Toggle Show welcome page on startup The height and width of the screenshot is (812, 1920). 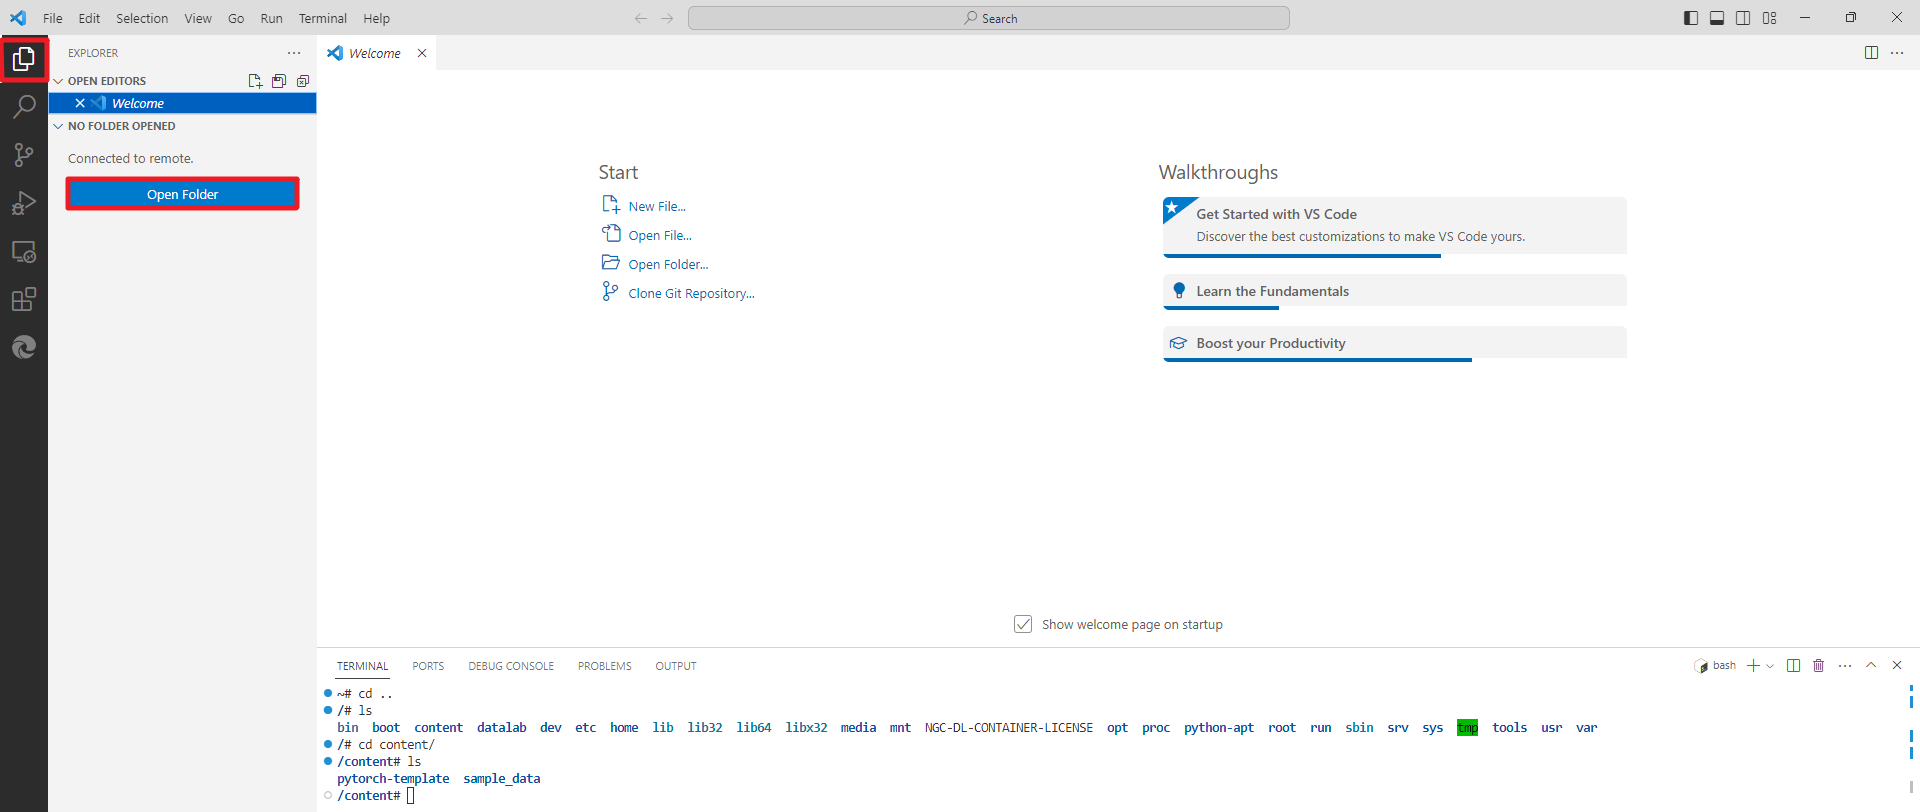[x=1023, y=624]
